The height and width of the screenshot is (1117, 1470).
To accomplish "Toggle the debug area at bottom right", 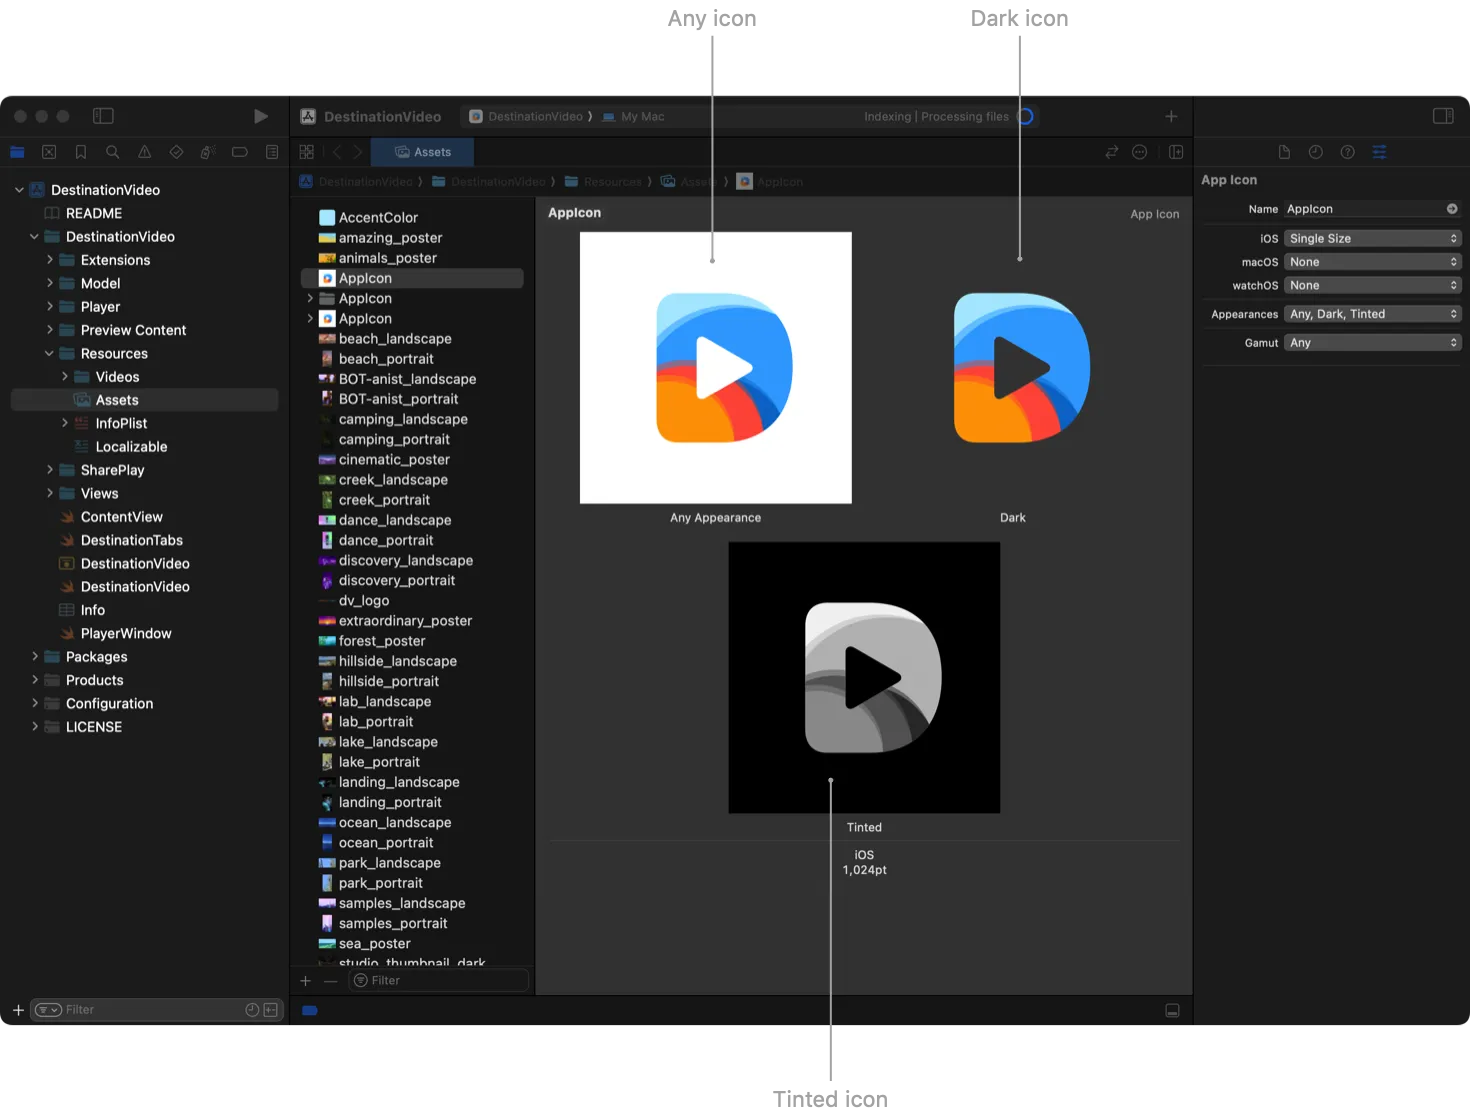I will [1172, 1011].
